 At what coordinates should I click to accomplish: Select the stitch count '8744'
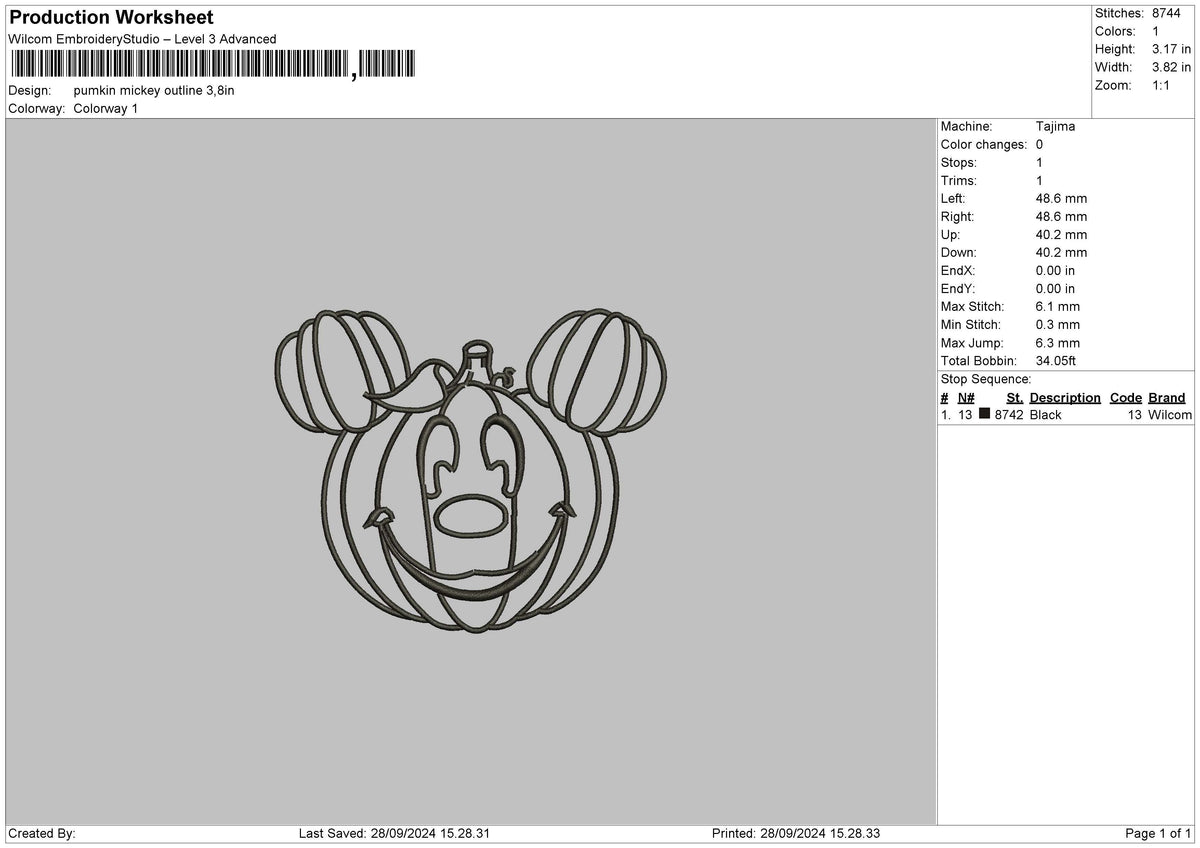[1167, 13]
